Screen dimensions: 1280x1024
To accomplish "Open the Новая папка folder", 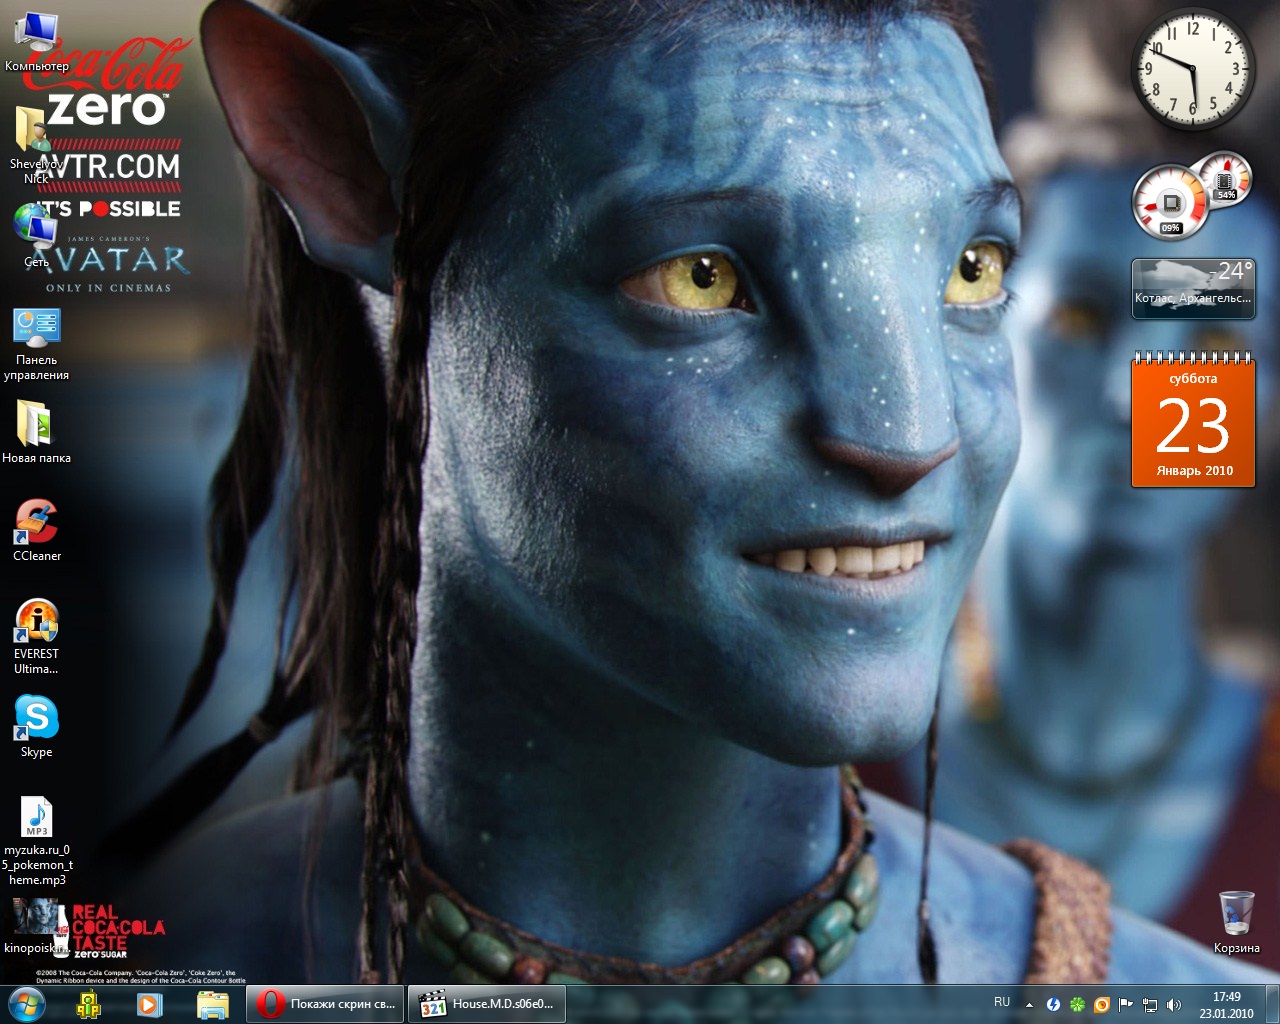I will [x=36, y=432].
